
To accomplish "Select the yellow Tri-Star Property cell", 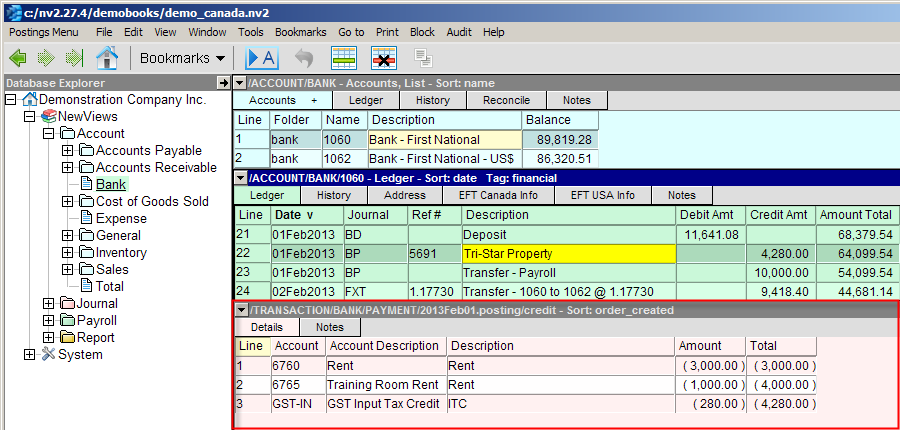I will pyautogui.click(x=567, y=254).
